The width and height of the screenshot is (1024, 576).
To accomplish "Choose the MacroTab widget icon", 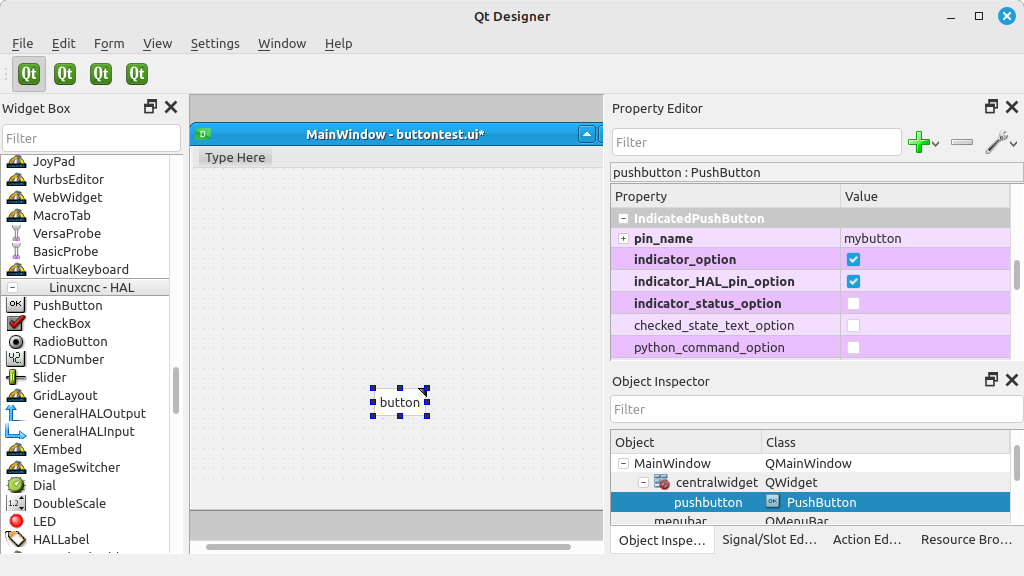I will coord(16,216).
